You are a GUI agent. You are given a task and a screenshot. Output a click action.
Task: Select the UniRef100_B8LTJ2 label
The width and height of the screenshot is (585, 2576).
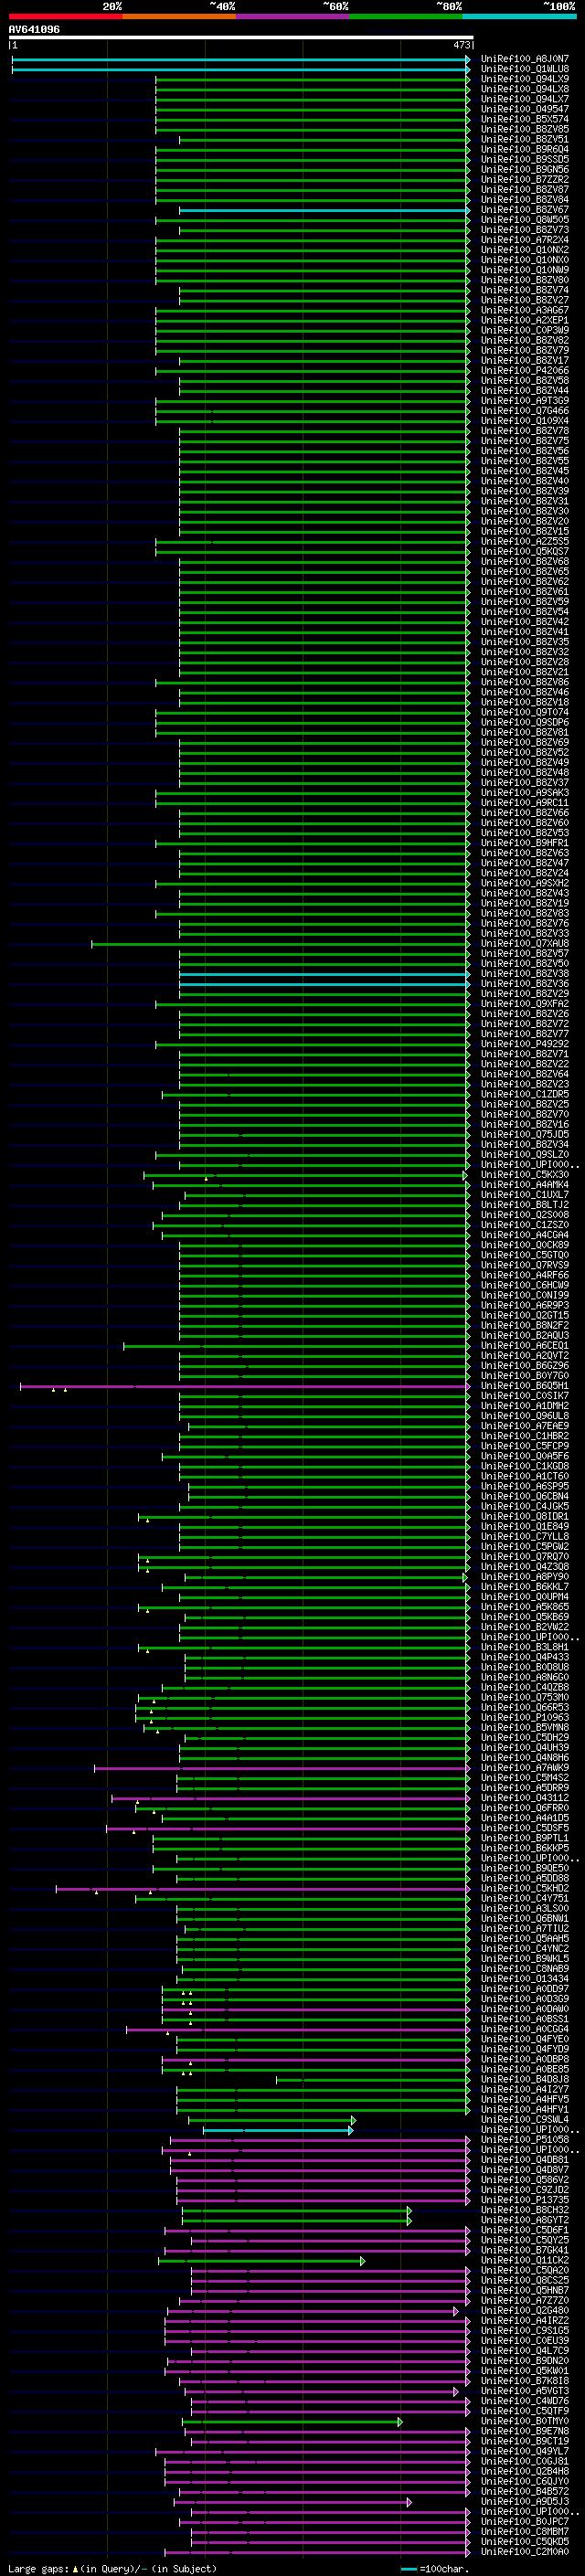click(525, 1205)
